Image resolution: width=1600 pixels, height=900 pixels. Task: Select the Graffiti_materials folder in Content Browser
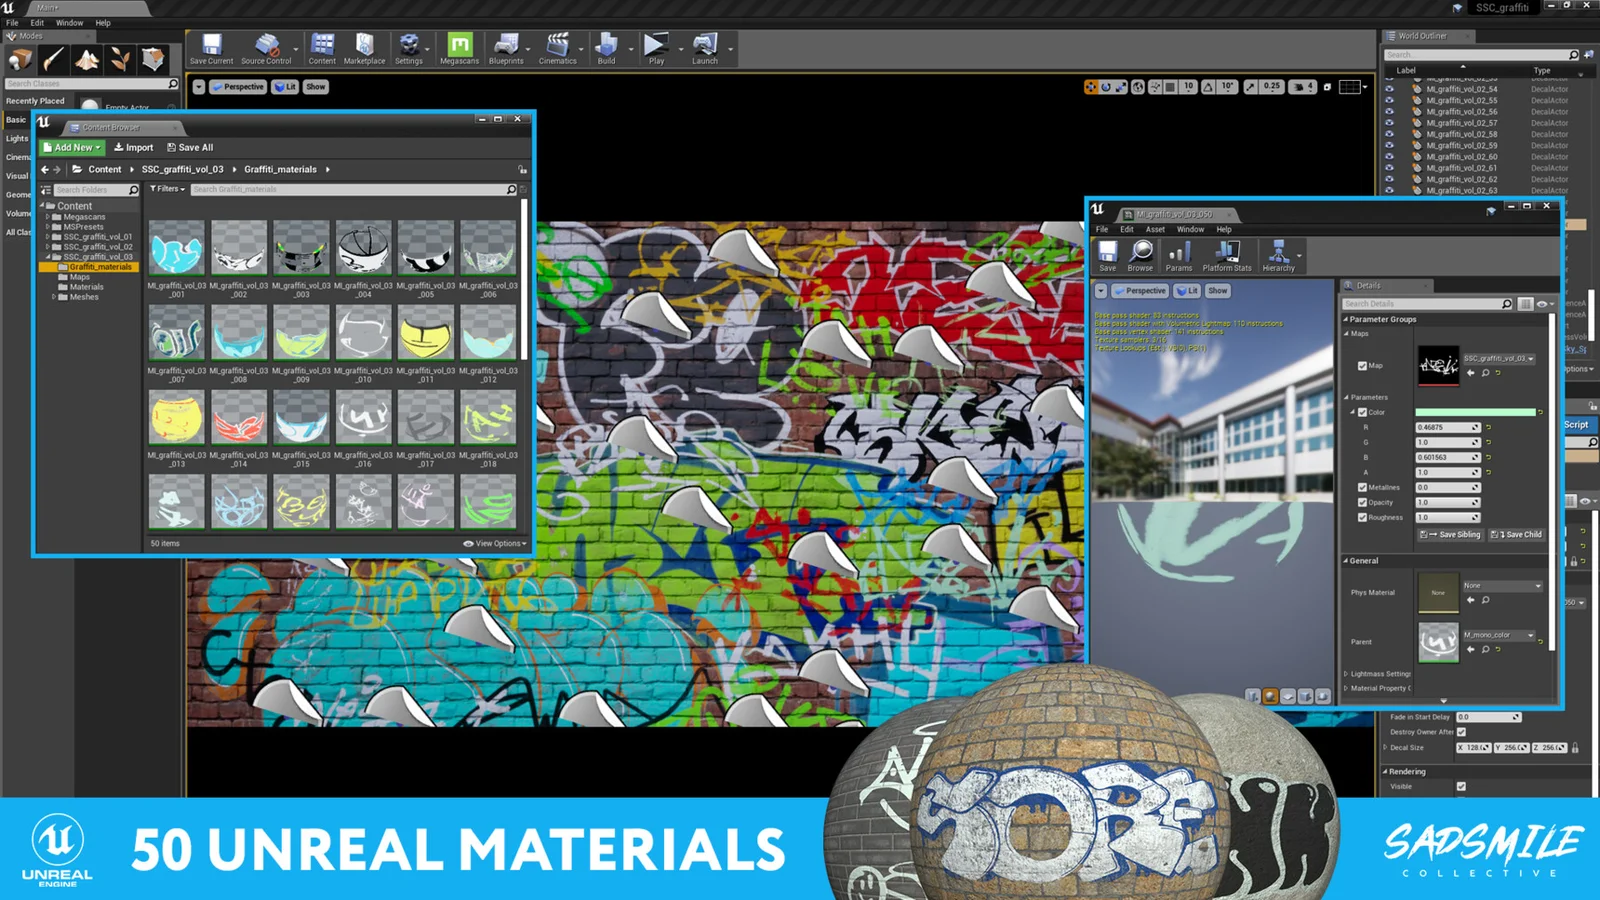pyautogui.click(x=100, y=266)
